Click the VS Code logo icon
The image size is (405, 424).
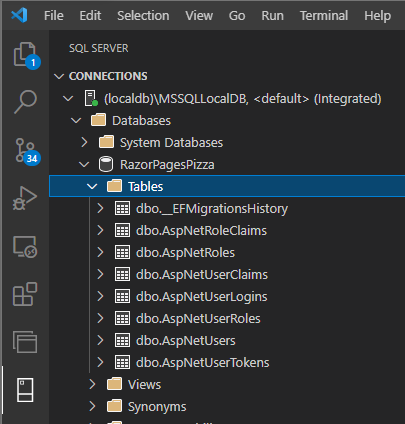pos(19,15)
